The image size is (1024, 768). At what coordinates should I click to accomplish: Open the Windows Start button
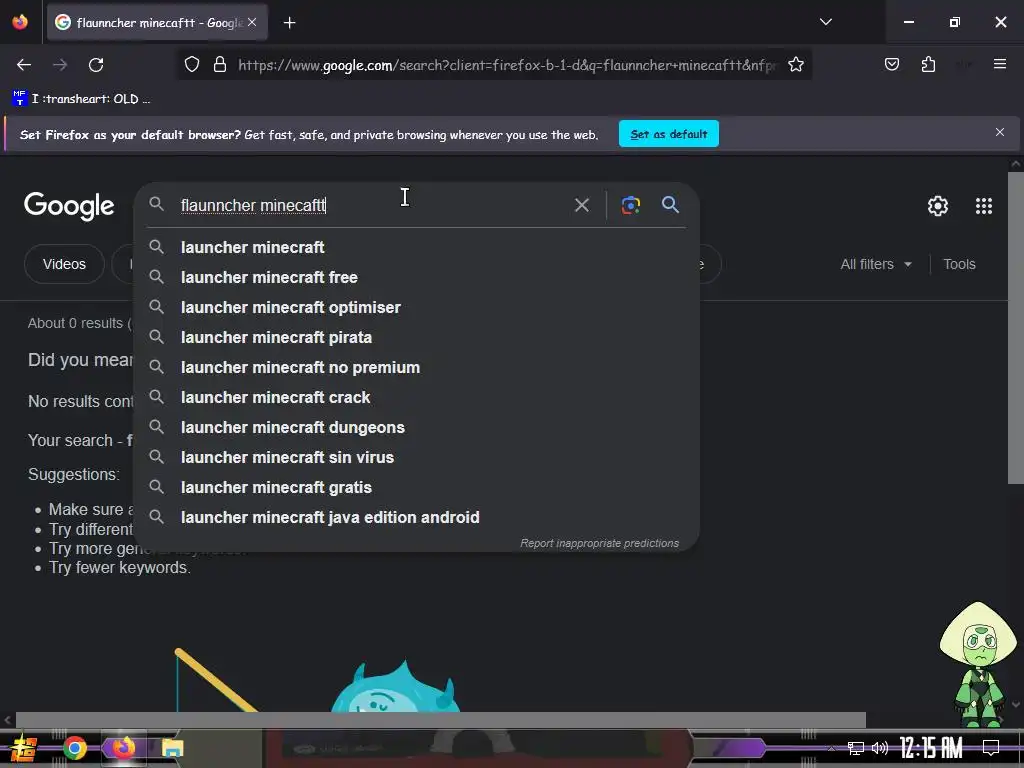[24, 748]
